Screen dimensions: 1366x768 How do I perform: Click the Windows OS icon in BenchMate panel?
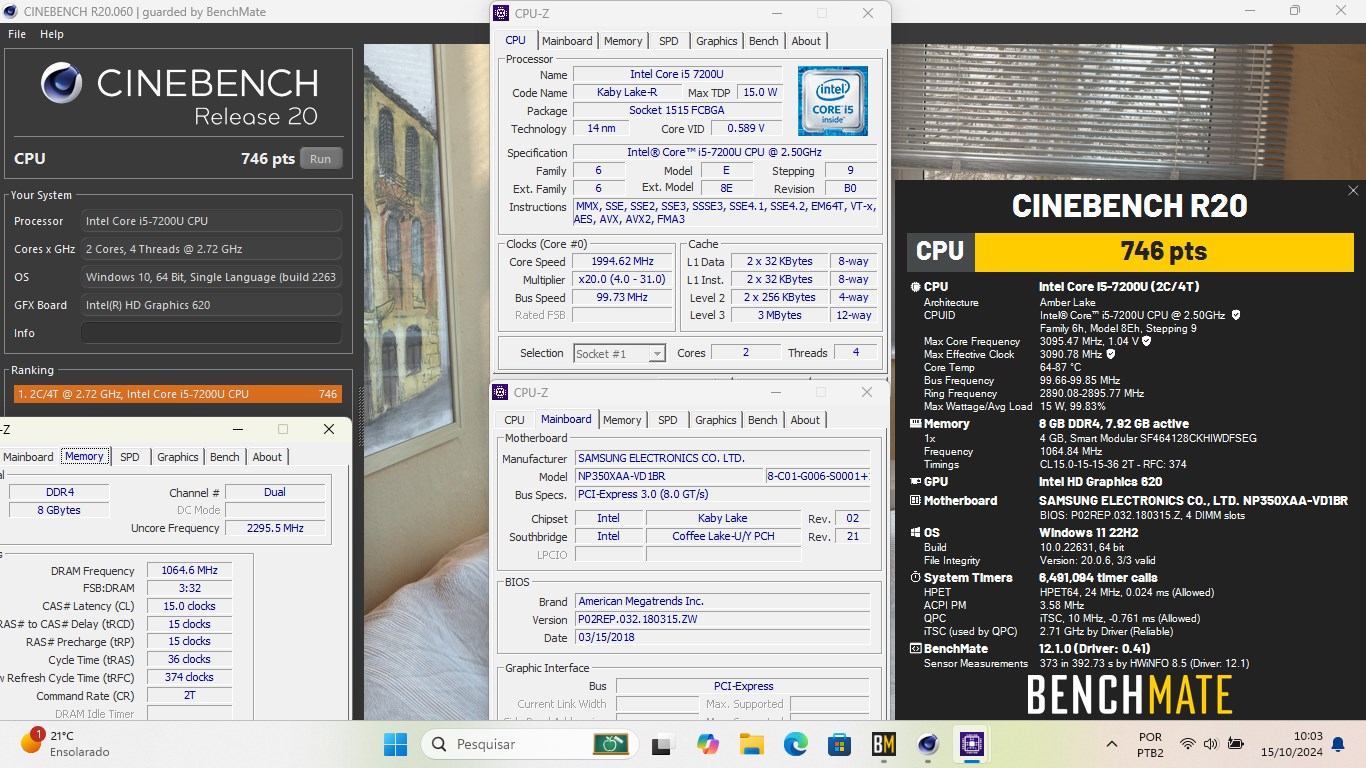tap(916, 533)
